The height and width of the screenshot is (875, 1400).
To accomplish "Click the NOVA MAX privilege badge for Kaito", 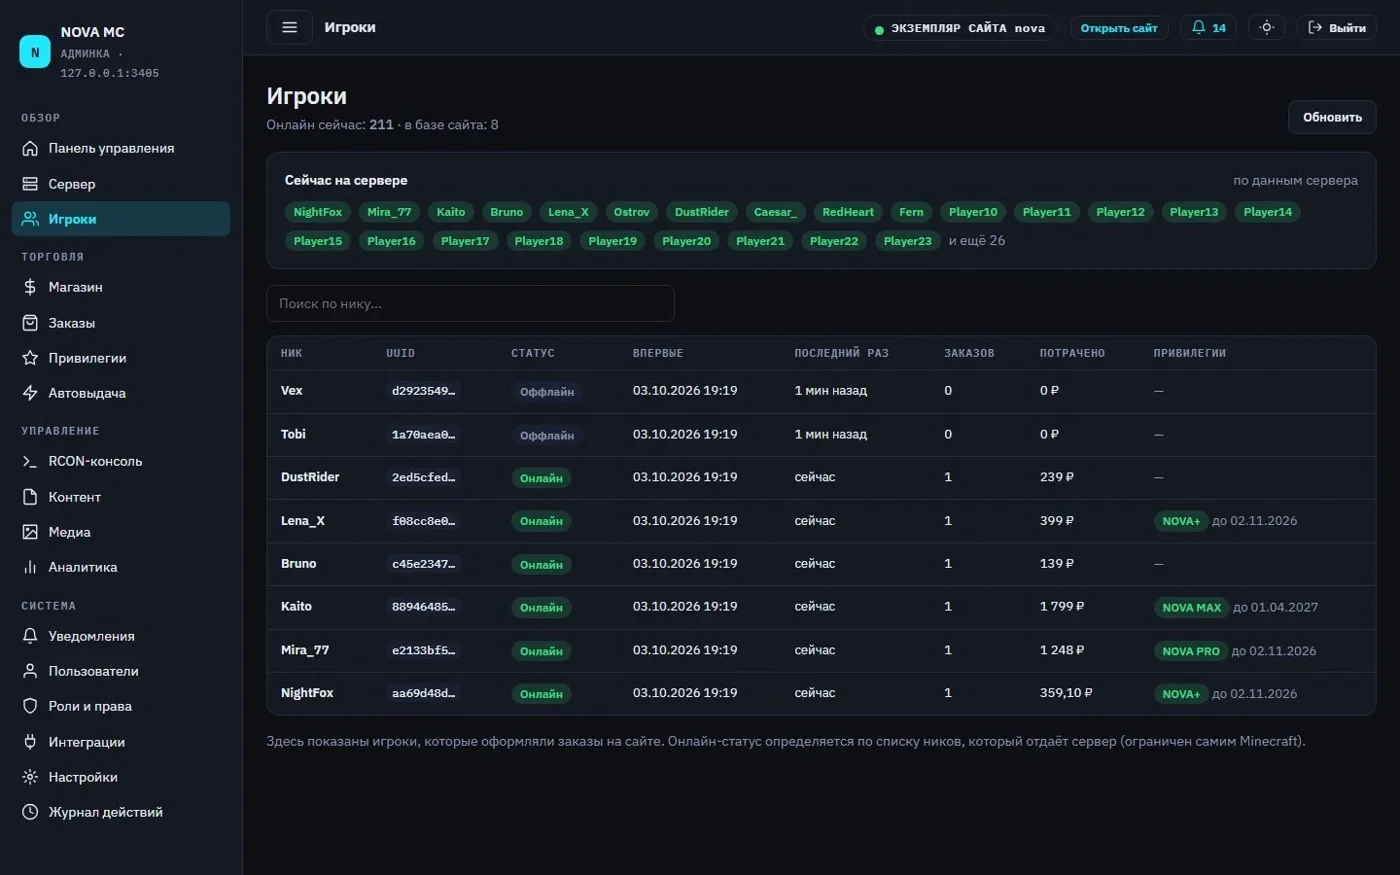I will (1191, 607).
